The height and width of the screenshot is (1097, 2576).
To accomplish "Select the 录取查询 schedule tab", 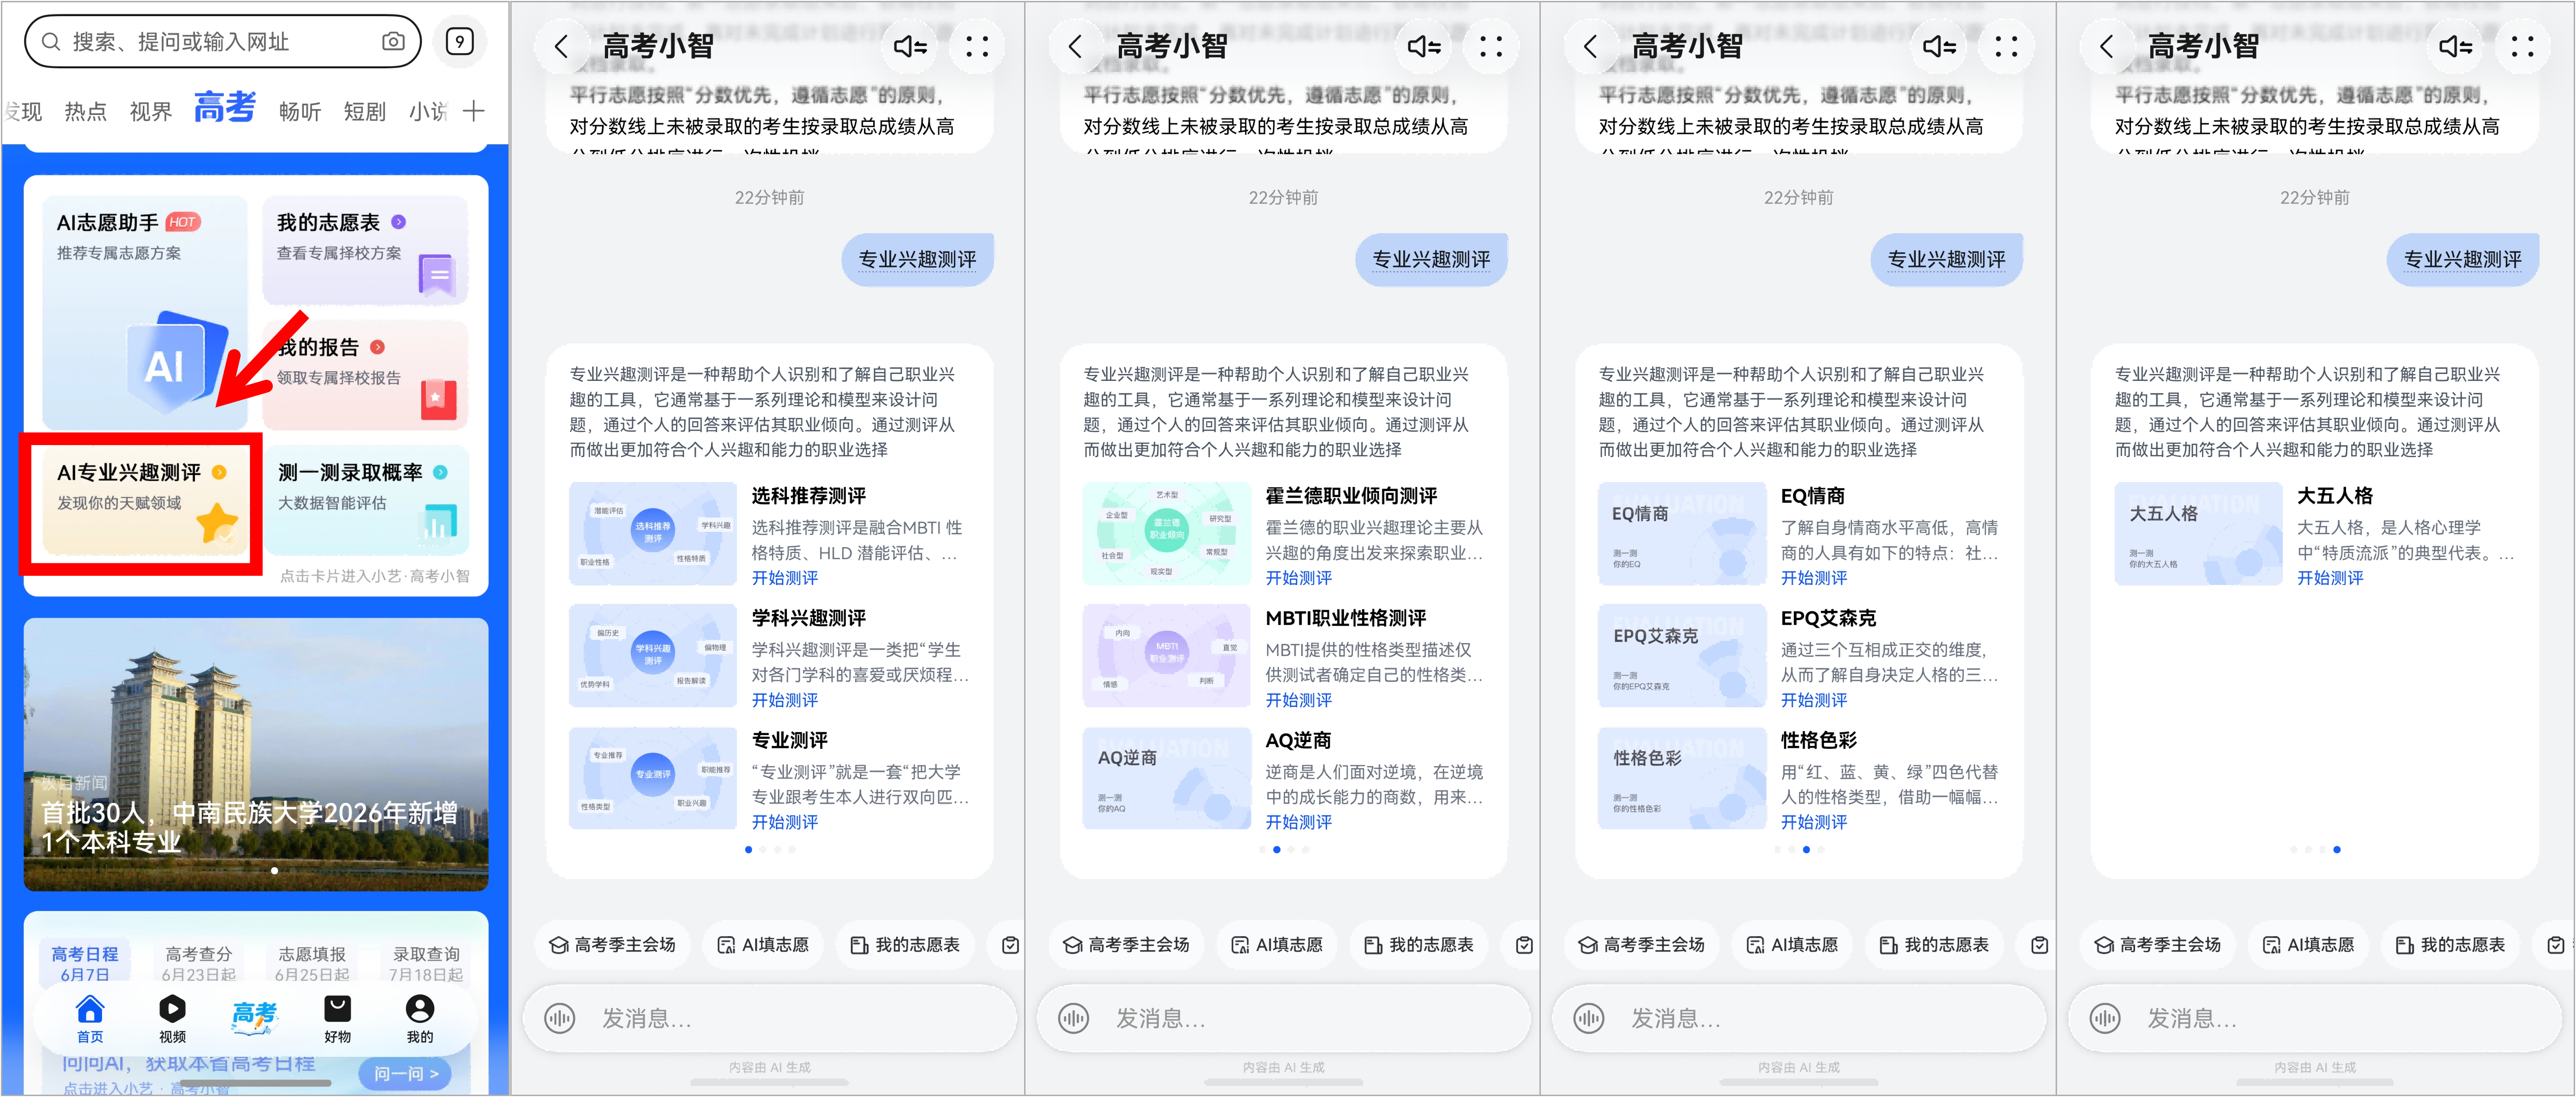I will pos(426,964).
